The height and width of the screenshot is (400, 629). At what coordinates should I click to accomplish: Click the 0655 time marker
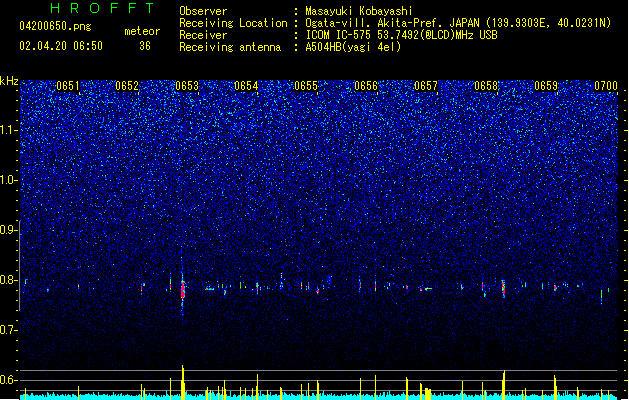click(306, 86)
